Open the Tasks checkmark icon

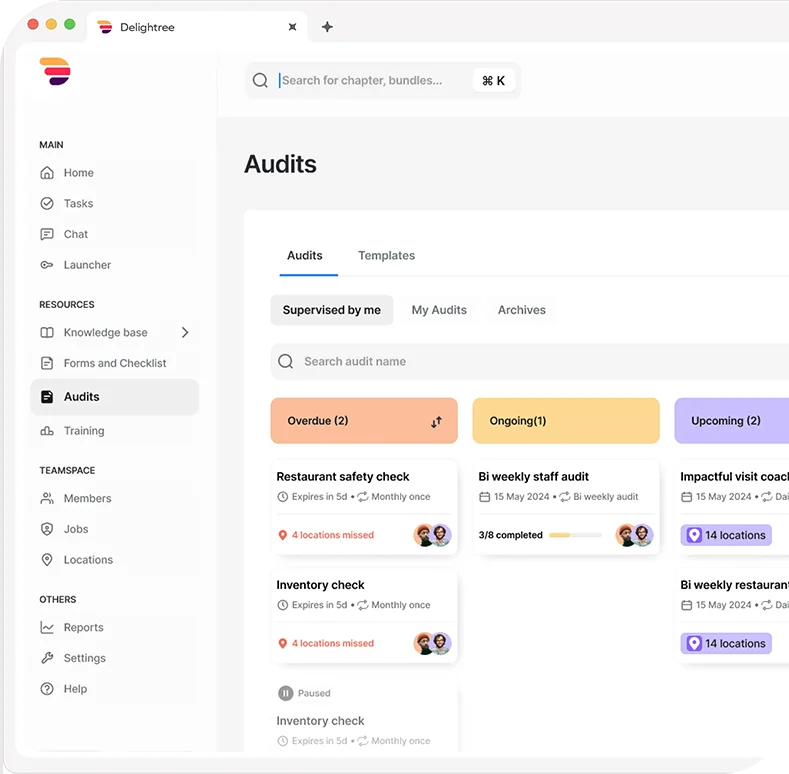47,203
